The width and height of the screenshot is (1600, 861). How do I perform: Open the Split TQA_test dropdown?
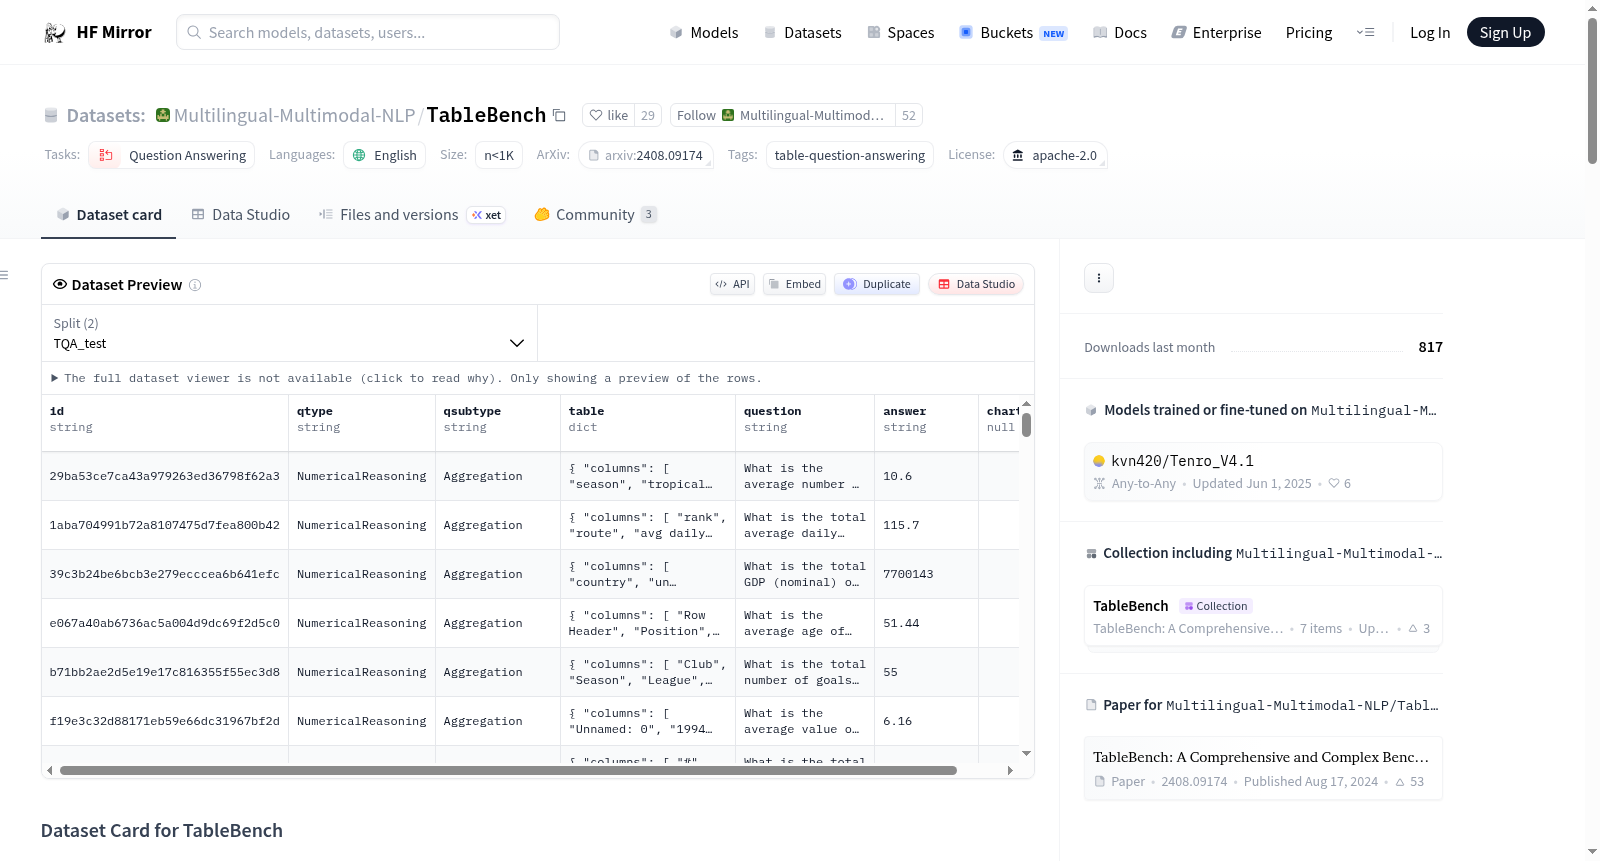tap(289, 333)
